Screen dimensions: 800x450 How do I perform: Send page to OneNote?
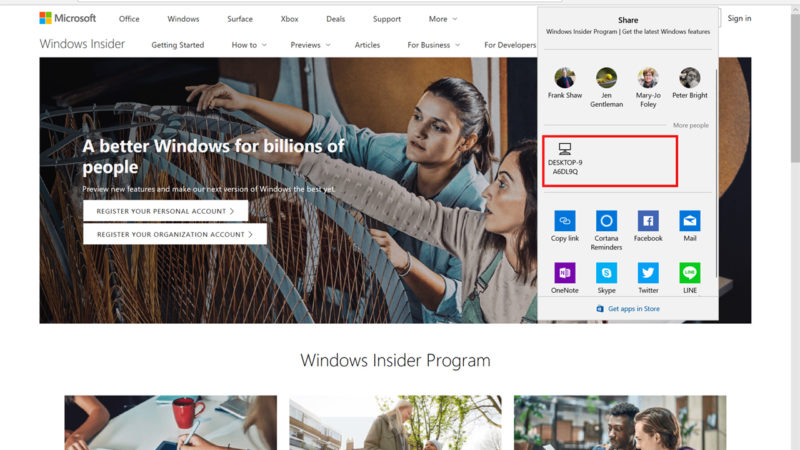pos(565,273)
